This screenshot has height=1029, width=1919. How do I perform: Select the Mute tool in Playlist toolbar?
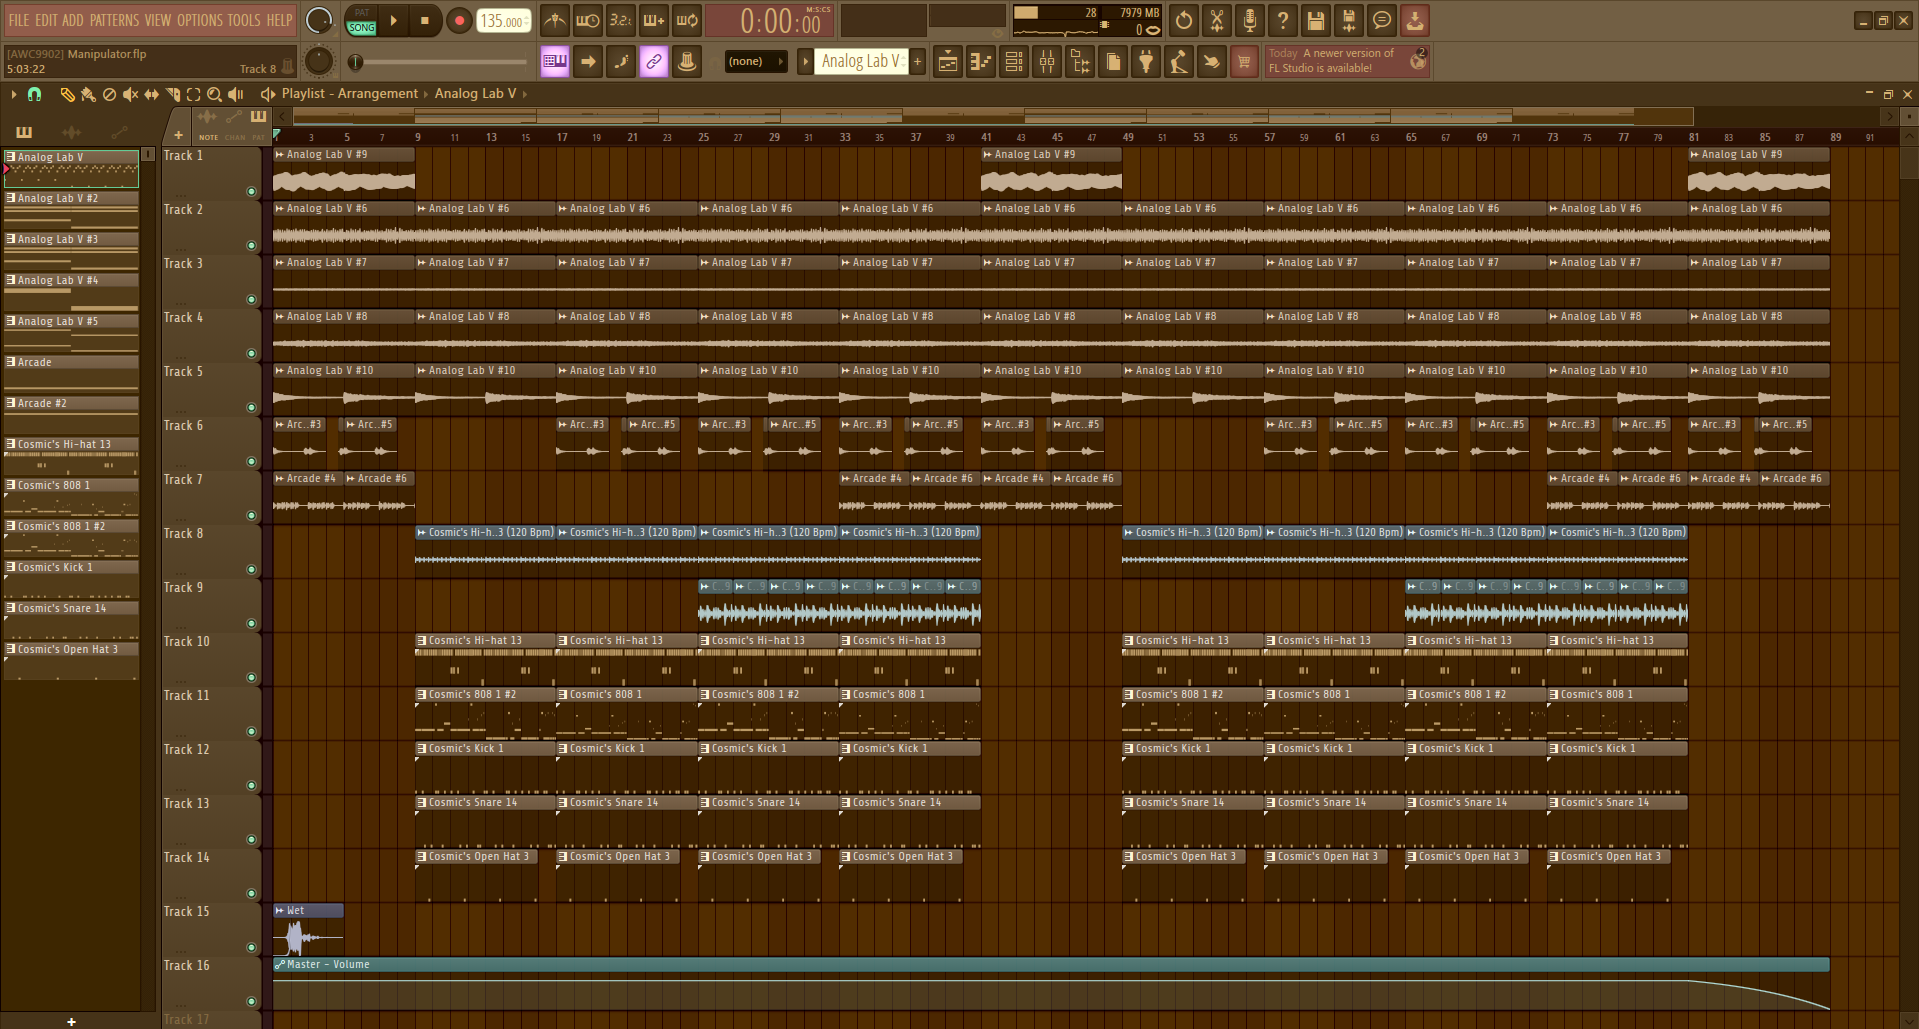point(130,94)
